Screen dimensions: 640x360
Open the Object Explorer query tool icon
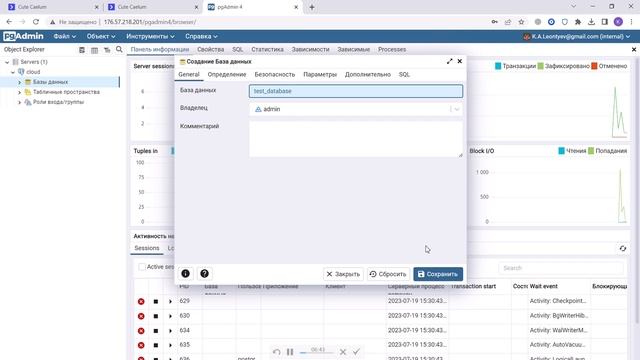click(82, 50)
